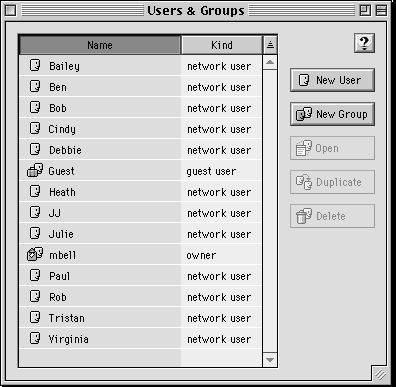The width and height of the screenshot is (396, 387).
Task: Select the Debbie row
Action: (140, 150)
